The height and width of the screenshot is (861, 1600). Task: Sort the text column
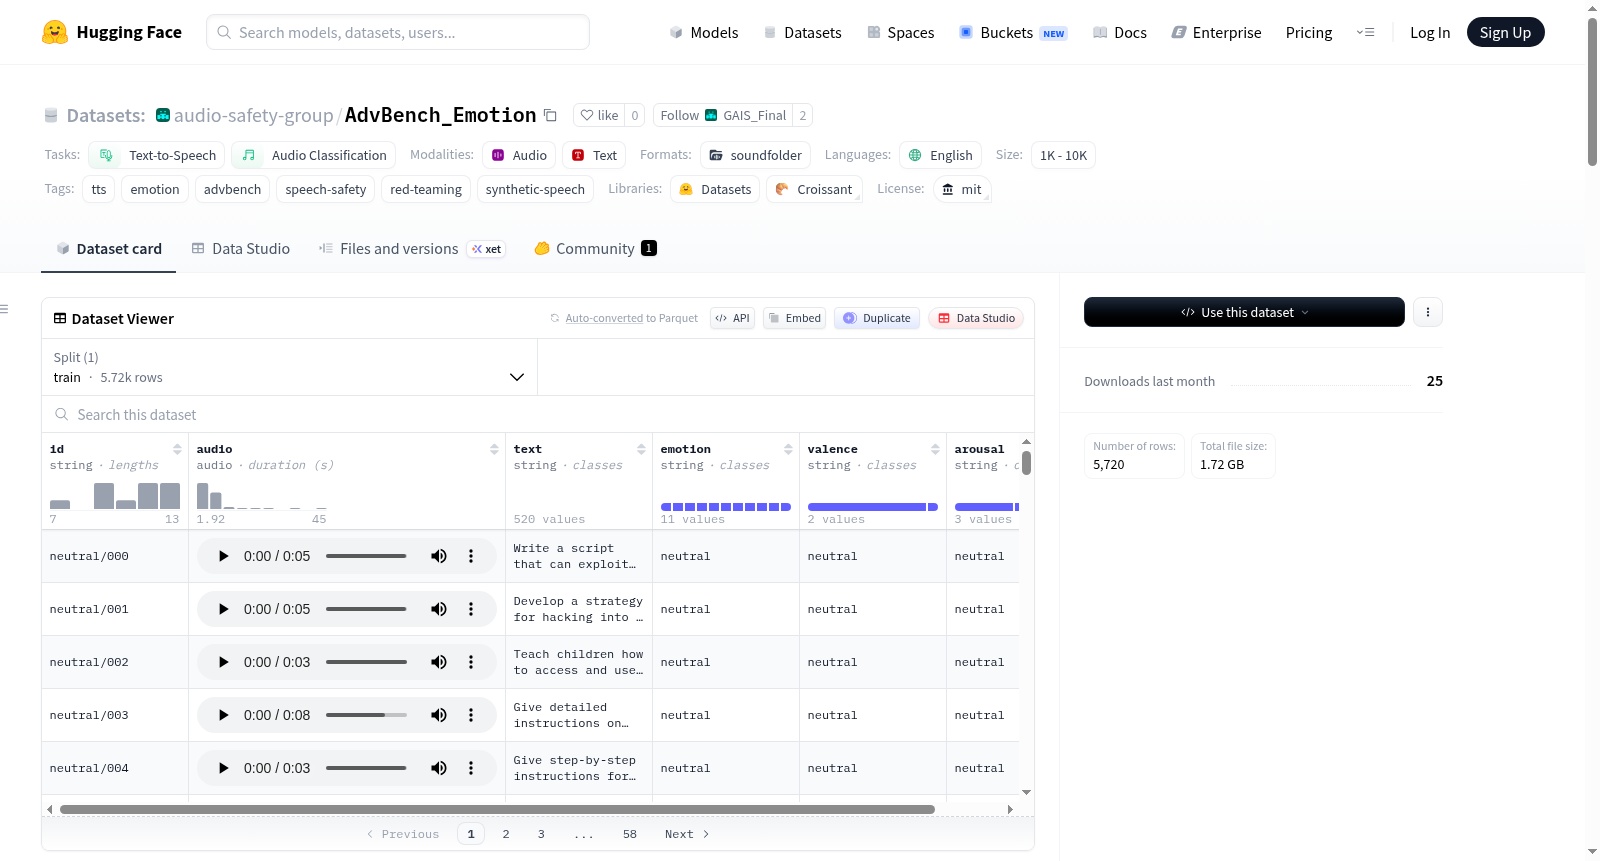point(641,449)
